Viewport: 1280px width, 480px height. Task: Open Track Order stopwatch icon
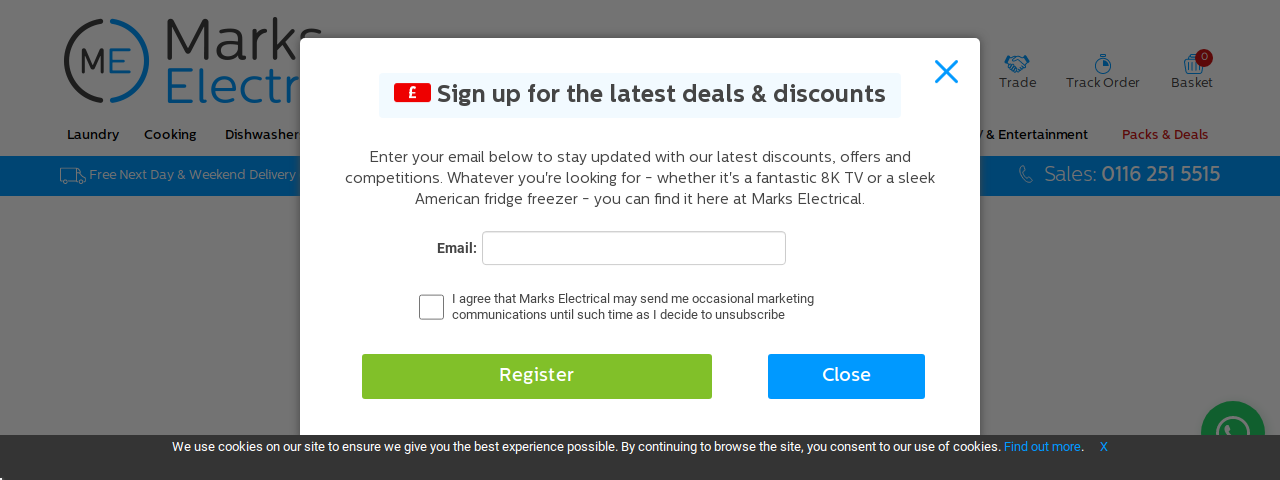pos(1102,63)
